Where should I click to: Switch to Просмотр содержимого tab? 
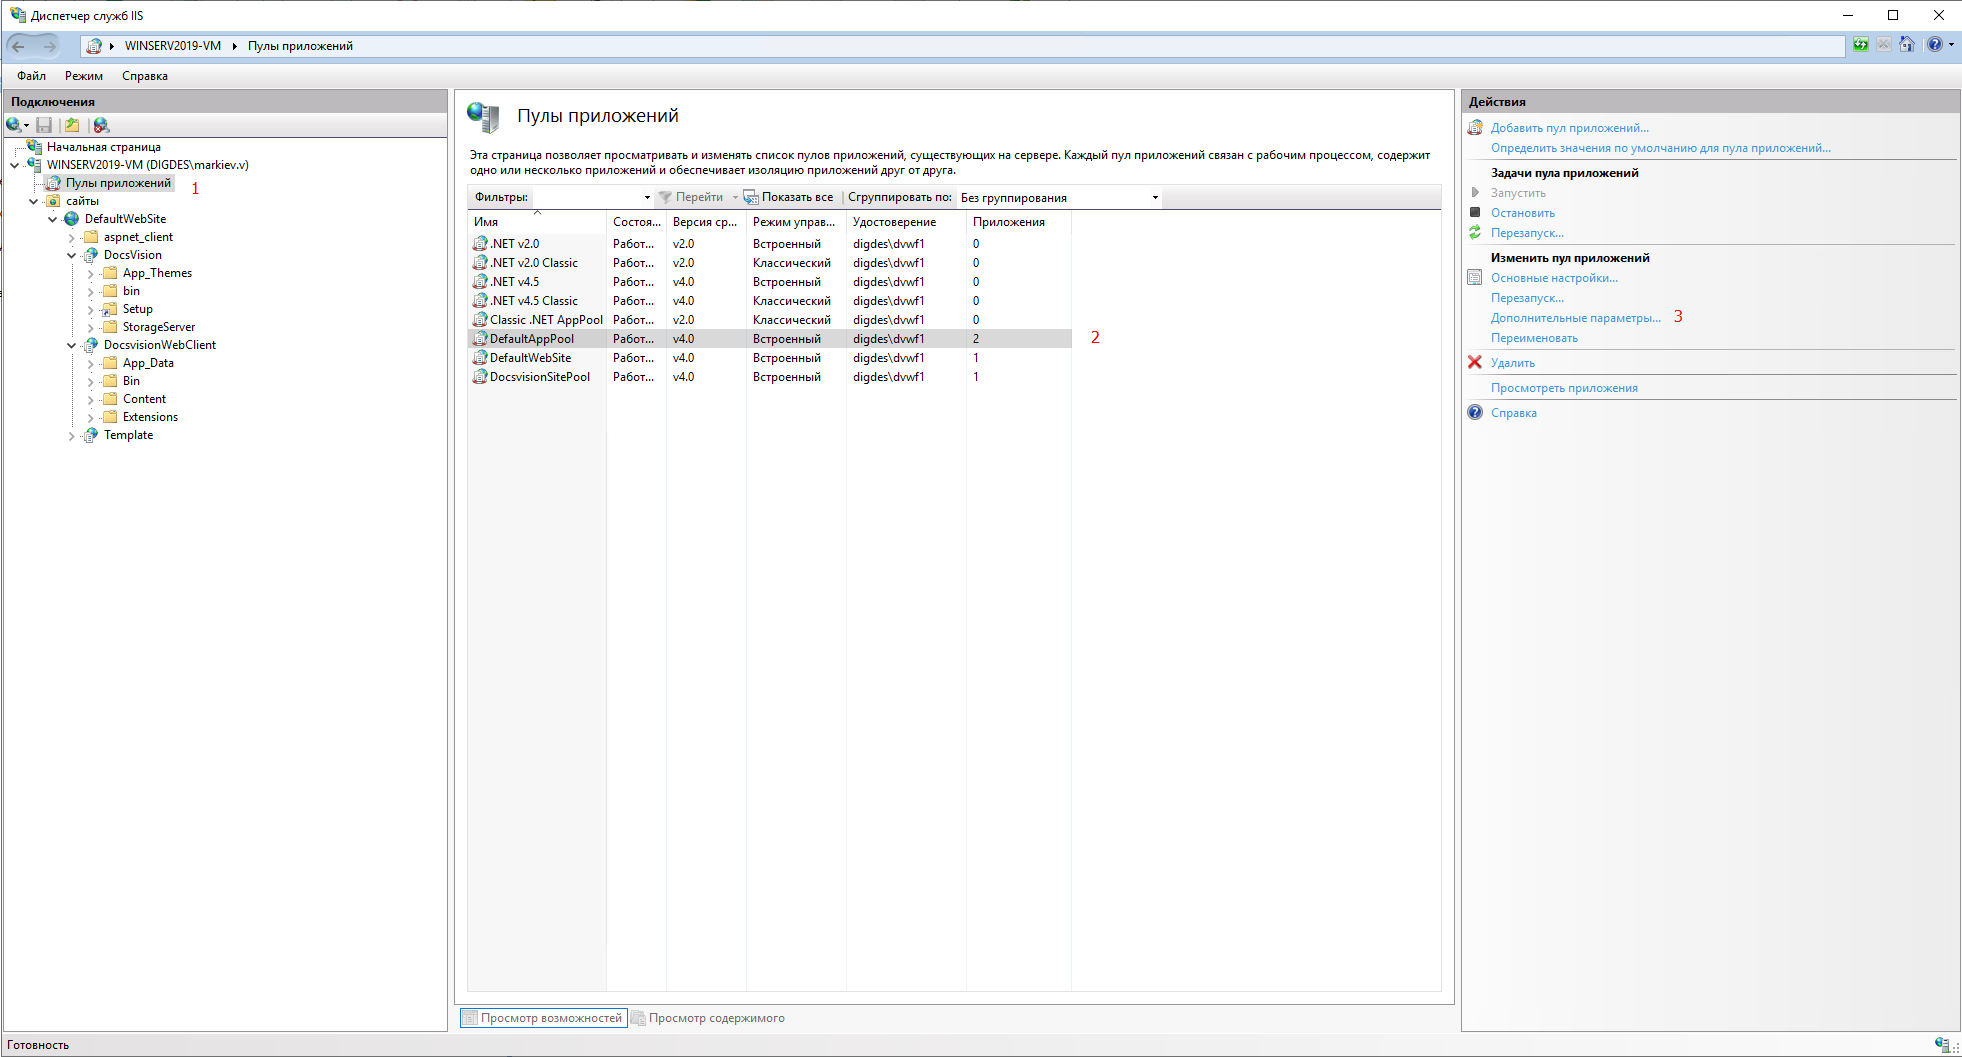tap(708, 1018)
